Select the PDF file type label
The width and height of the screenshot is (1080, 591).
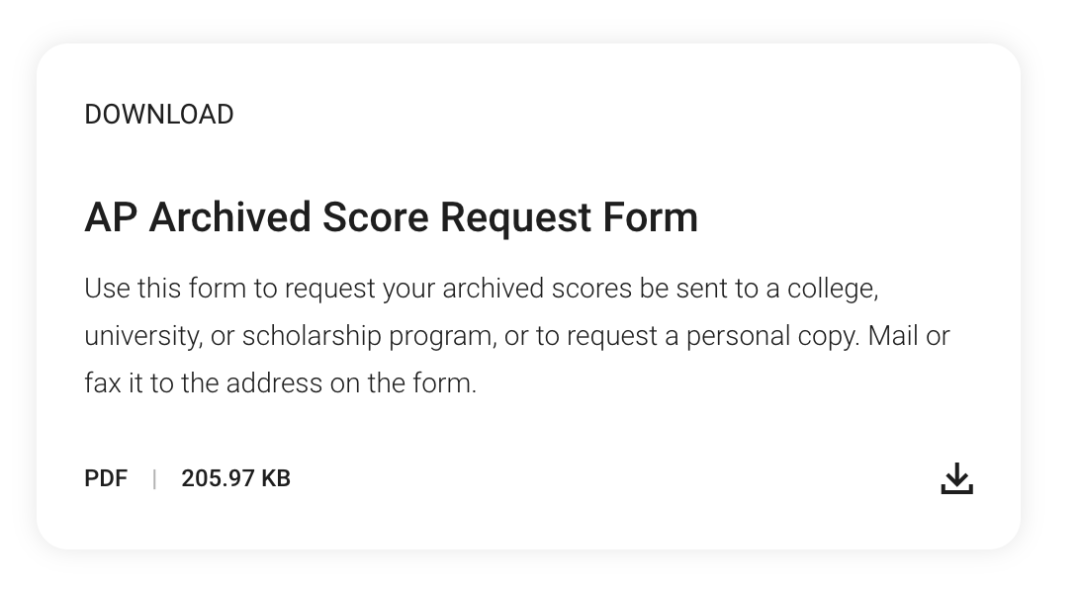tap(106, 478)
